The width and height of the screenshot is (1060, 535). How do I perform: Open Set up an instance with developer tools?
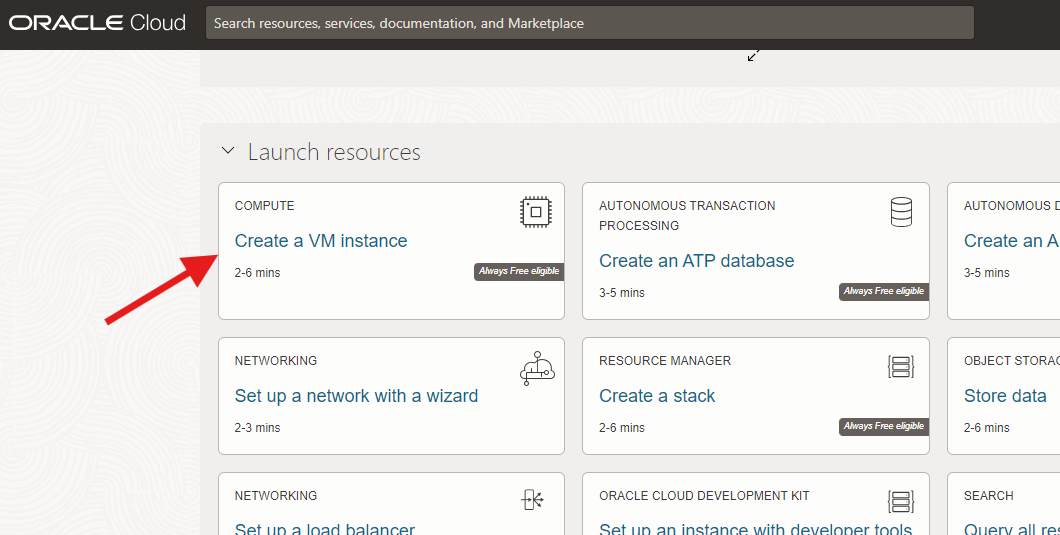pos(755,529)
